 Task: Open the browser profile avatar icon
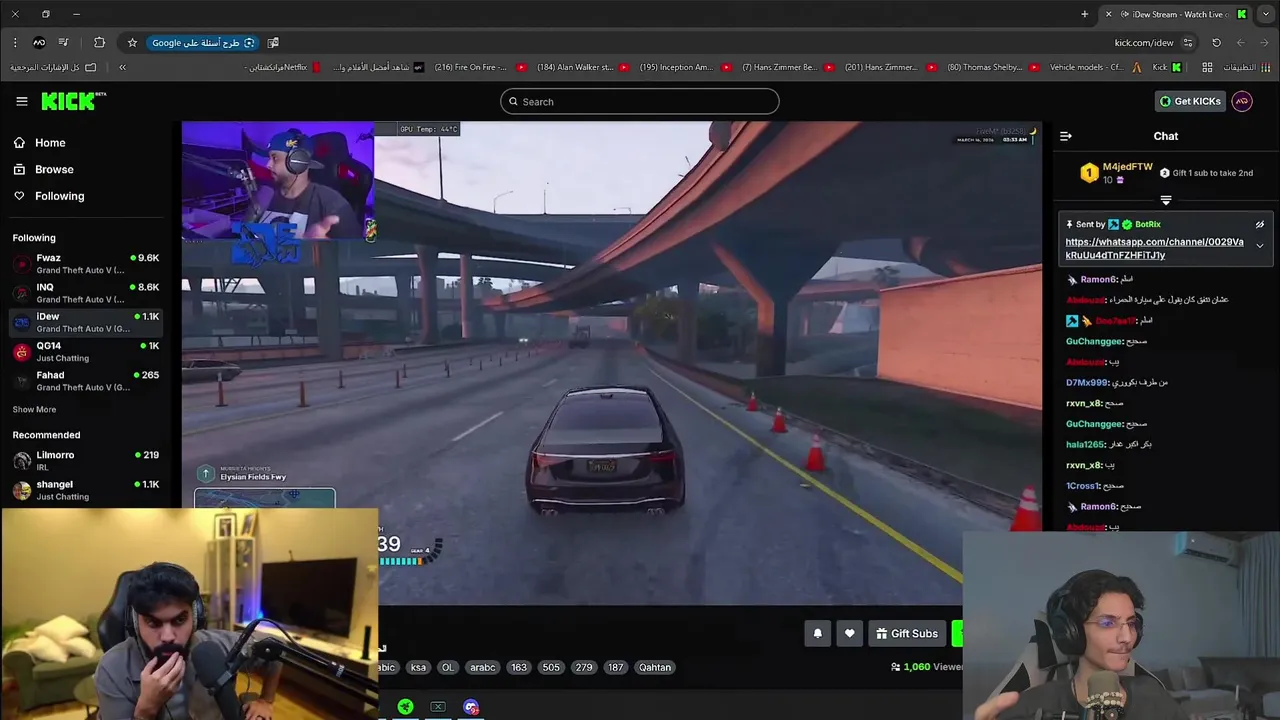39,43
